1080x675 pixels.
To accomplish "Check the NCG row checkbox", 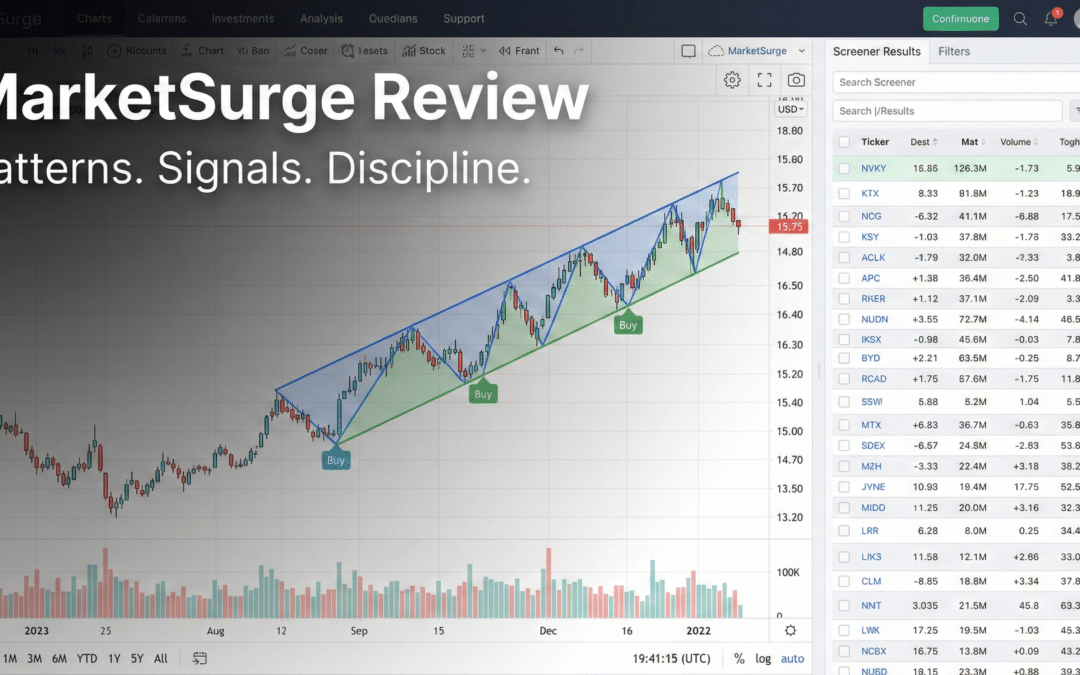I will pos(844,216).
